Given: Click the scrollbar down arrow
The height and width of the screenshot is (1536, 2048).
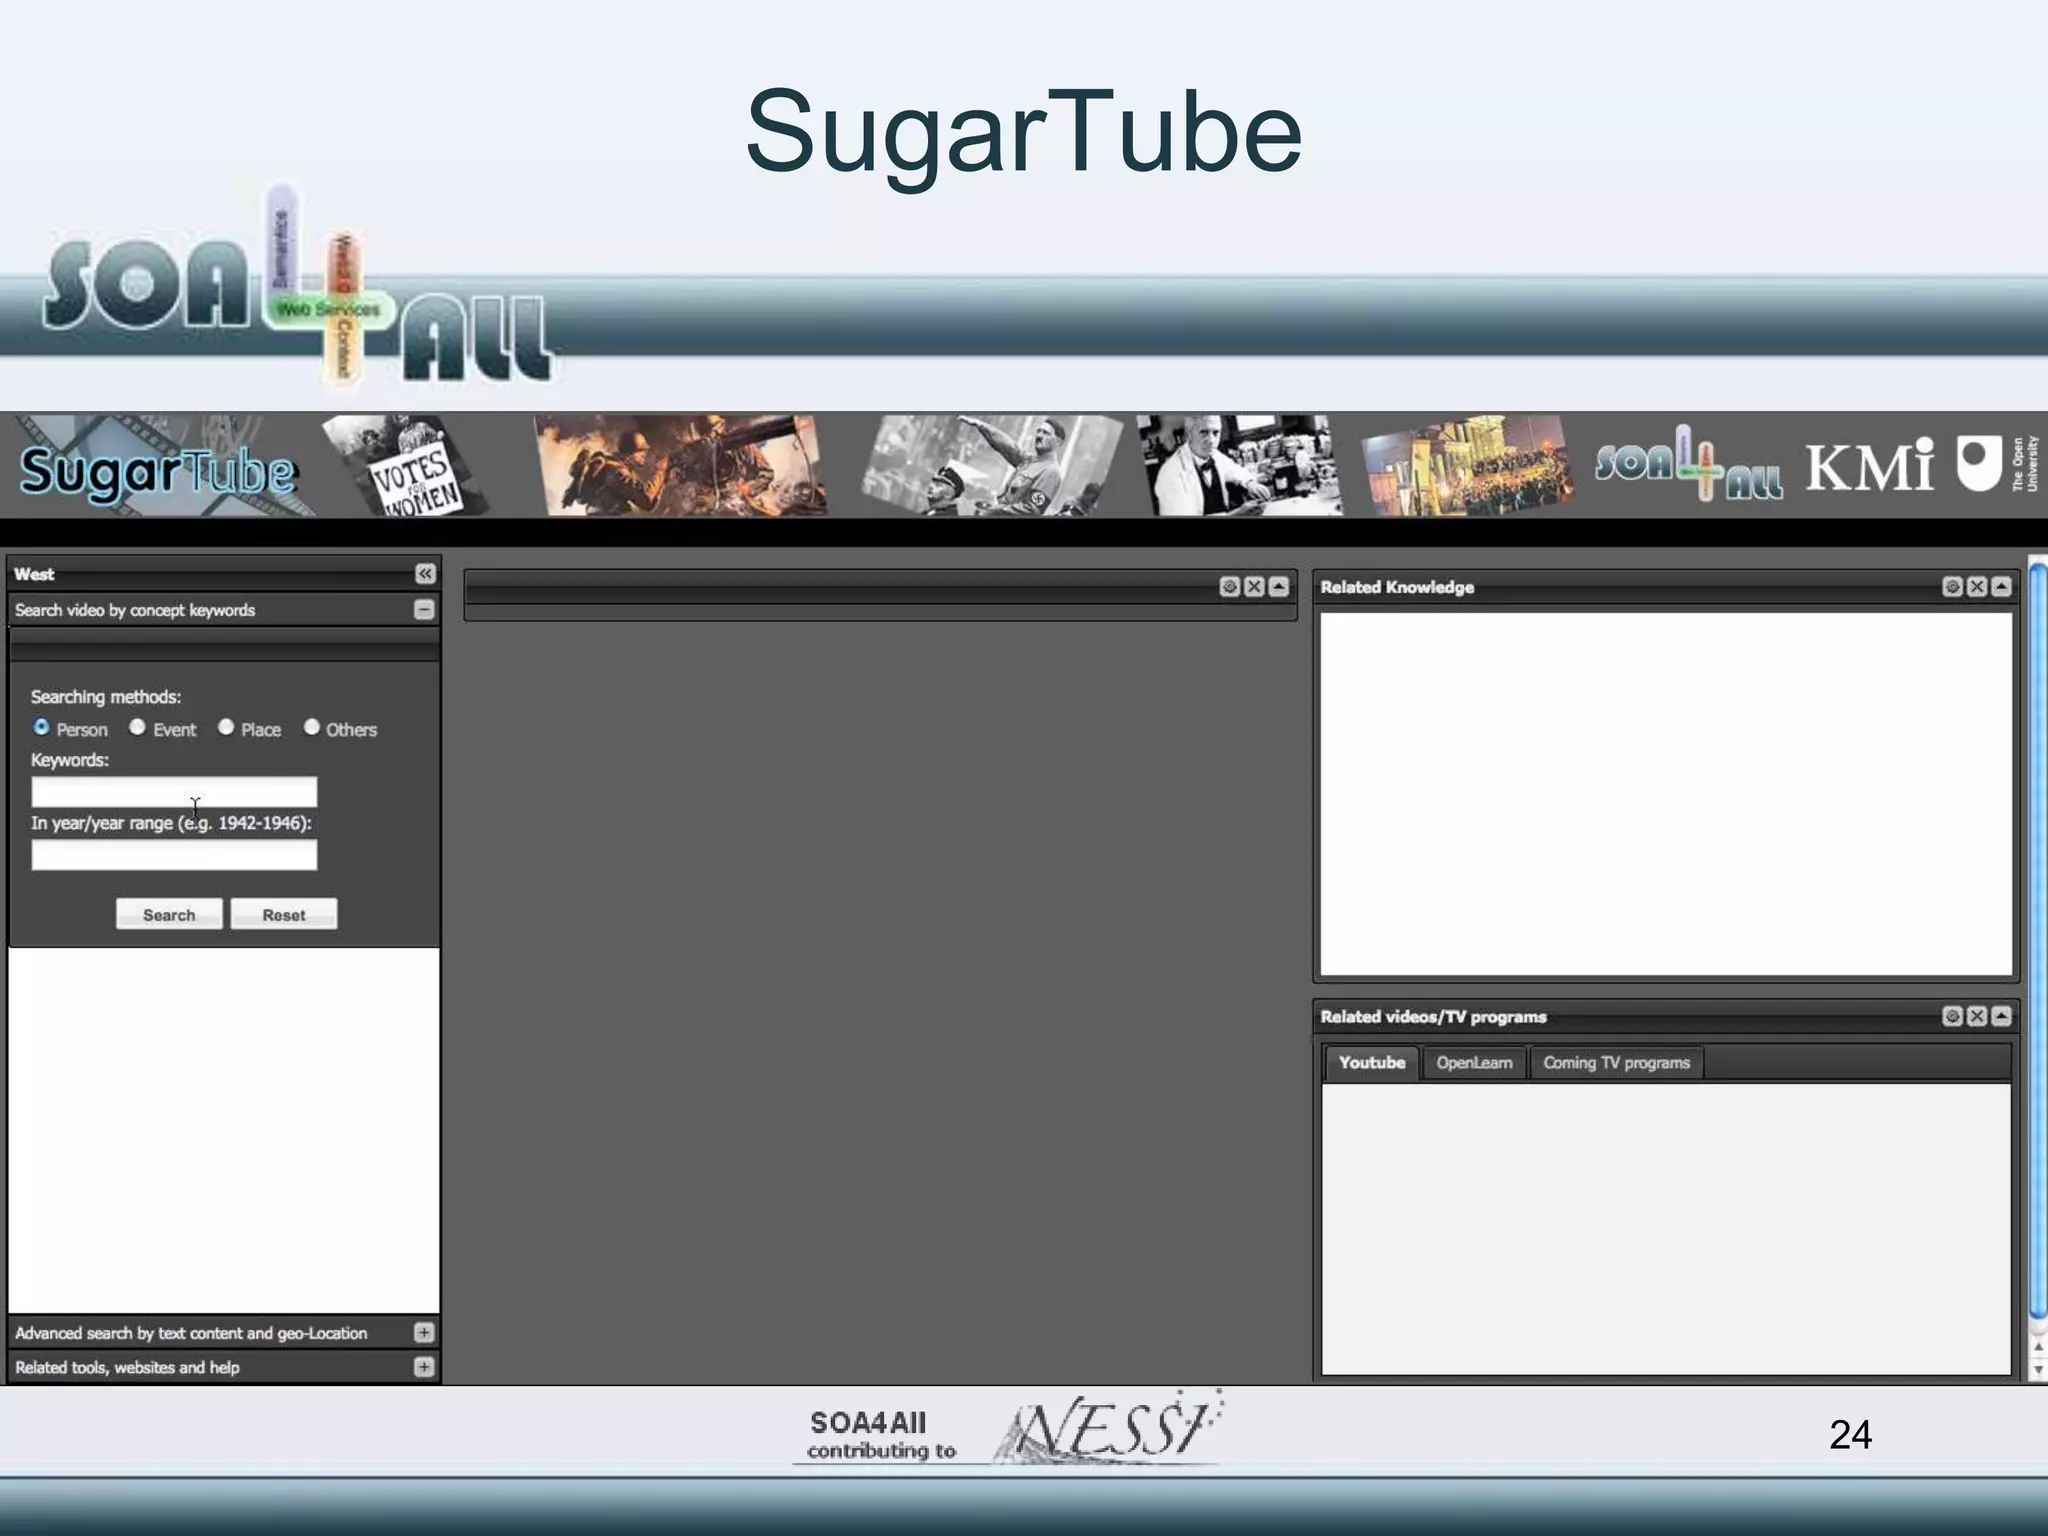Looking at the screenshot, I should pos(2038,1370).
